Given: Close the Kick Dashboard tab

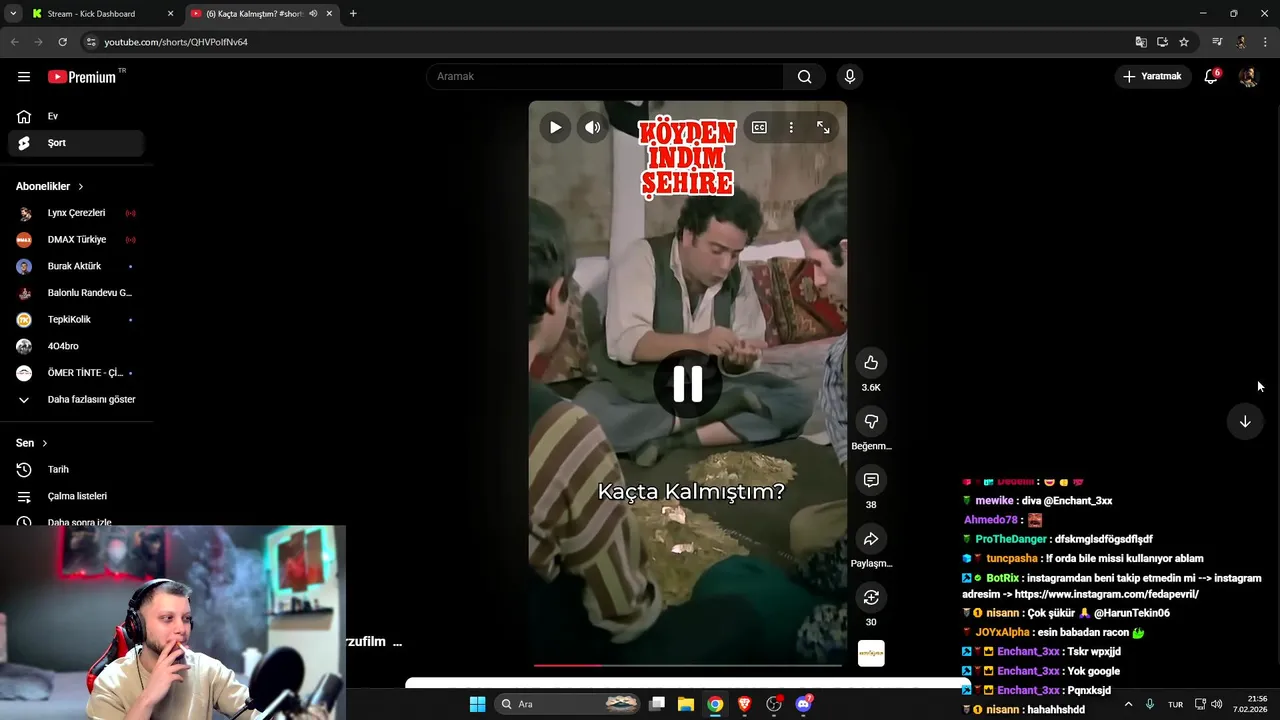Looking at the screenshot, I should [170, 14].
